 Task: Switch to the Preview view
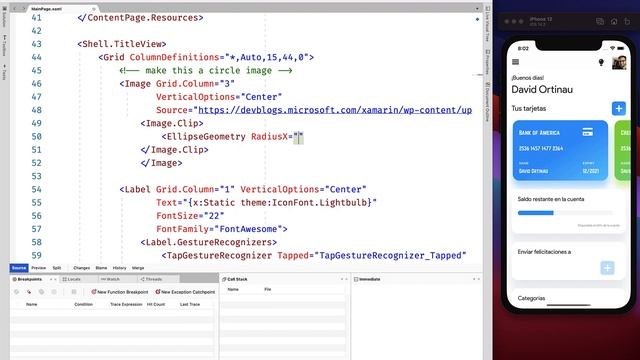(38, 268)
